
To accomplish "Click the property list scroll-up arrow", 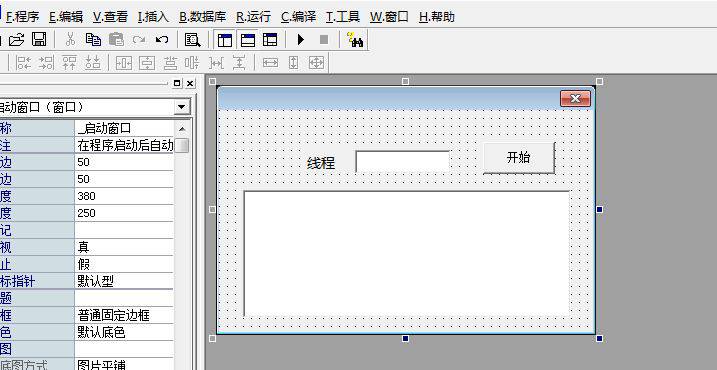I will tap(182, 129).
